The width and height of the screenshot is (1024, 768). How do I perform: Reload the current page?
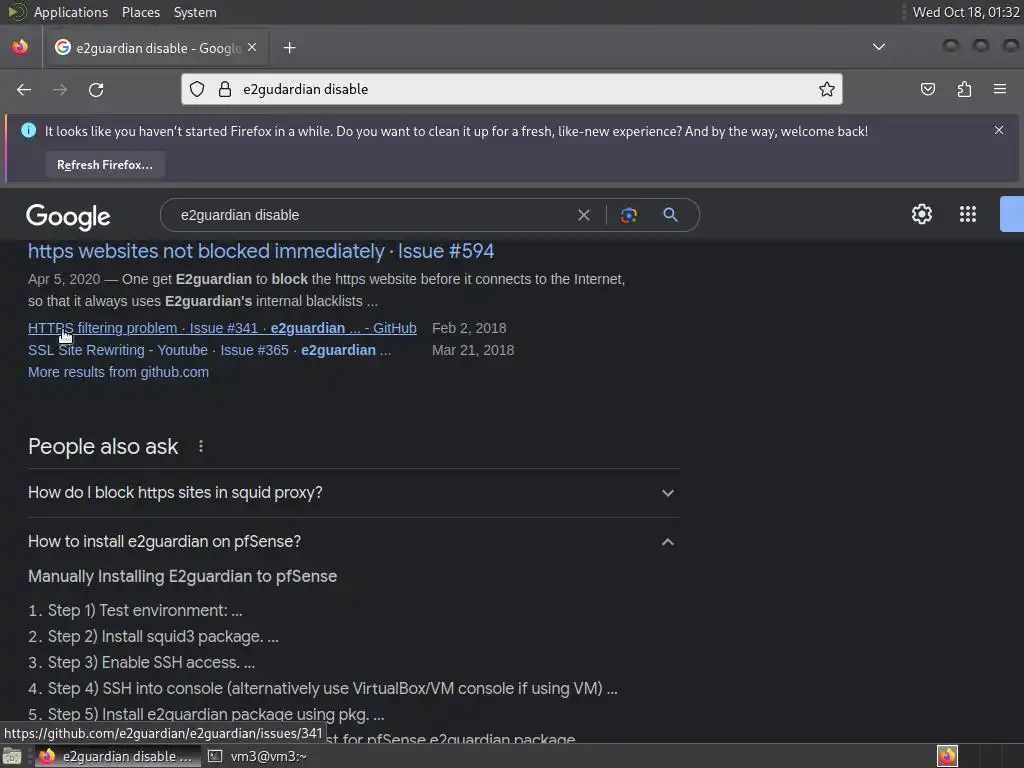96,89
